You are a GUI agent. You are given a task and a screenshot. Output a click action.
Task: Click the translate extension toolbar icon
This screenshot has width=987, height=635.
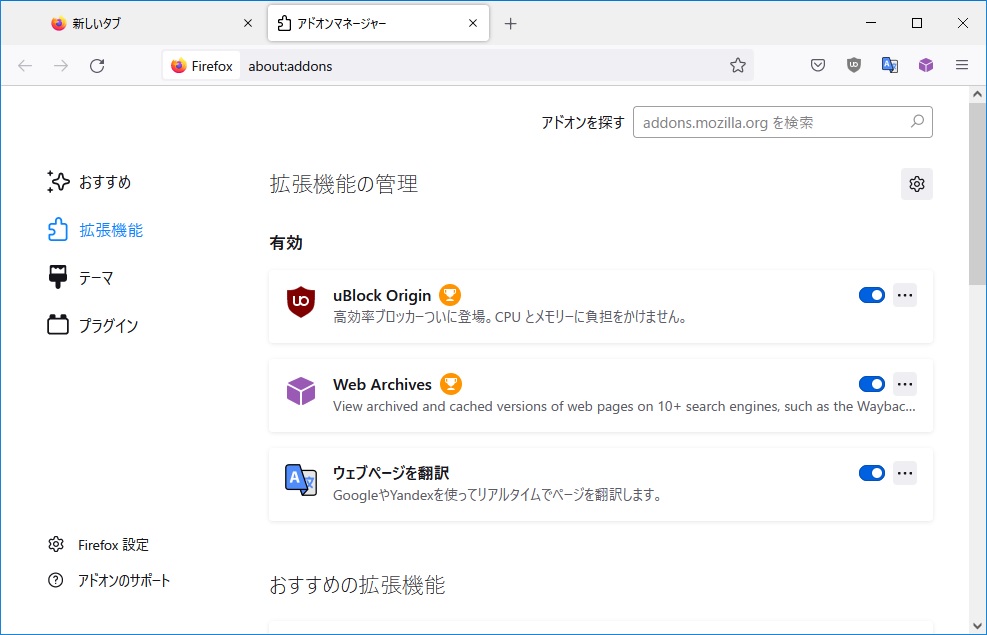coord(889,65)
